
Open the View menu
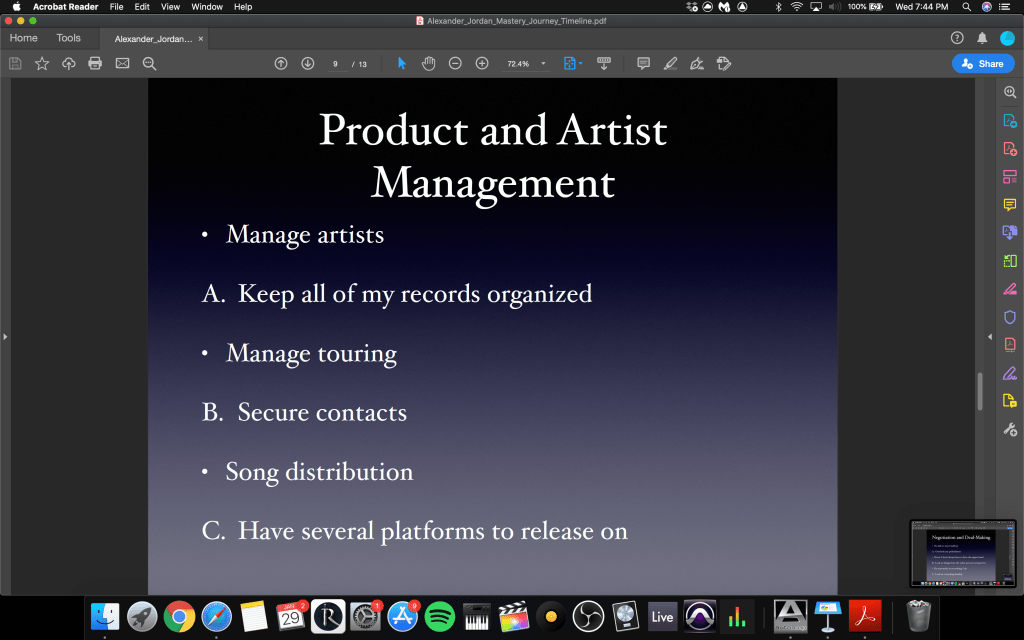pos(170,7)
